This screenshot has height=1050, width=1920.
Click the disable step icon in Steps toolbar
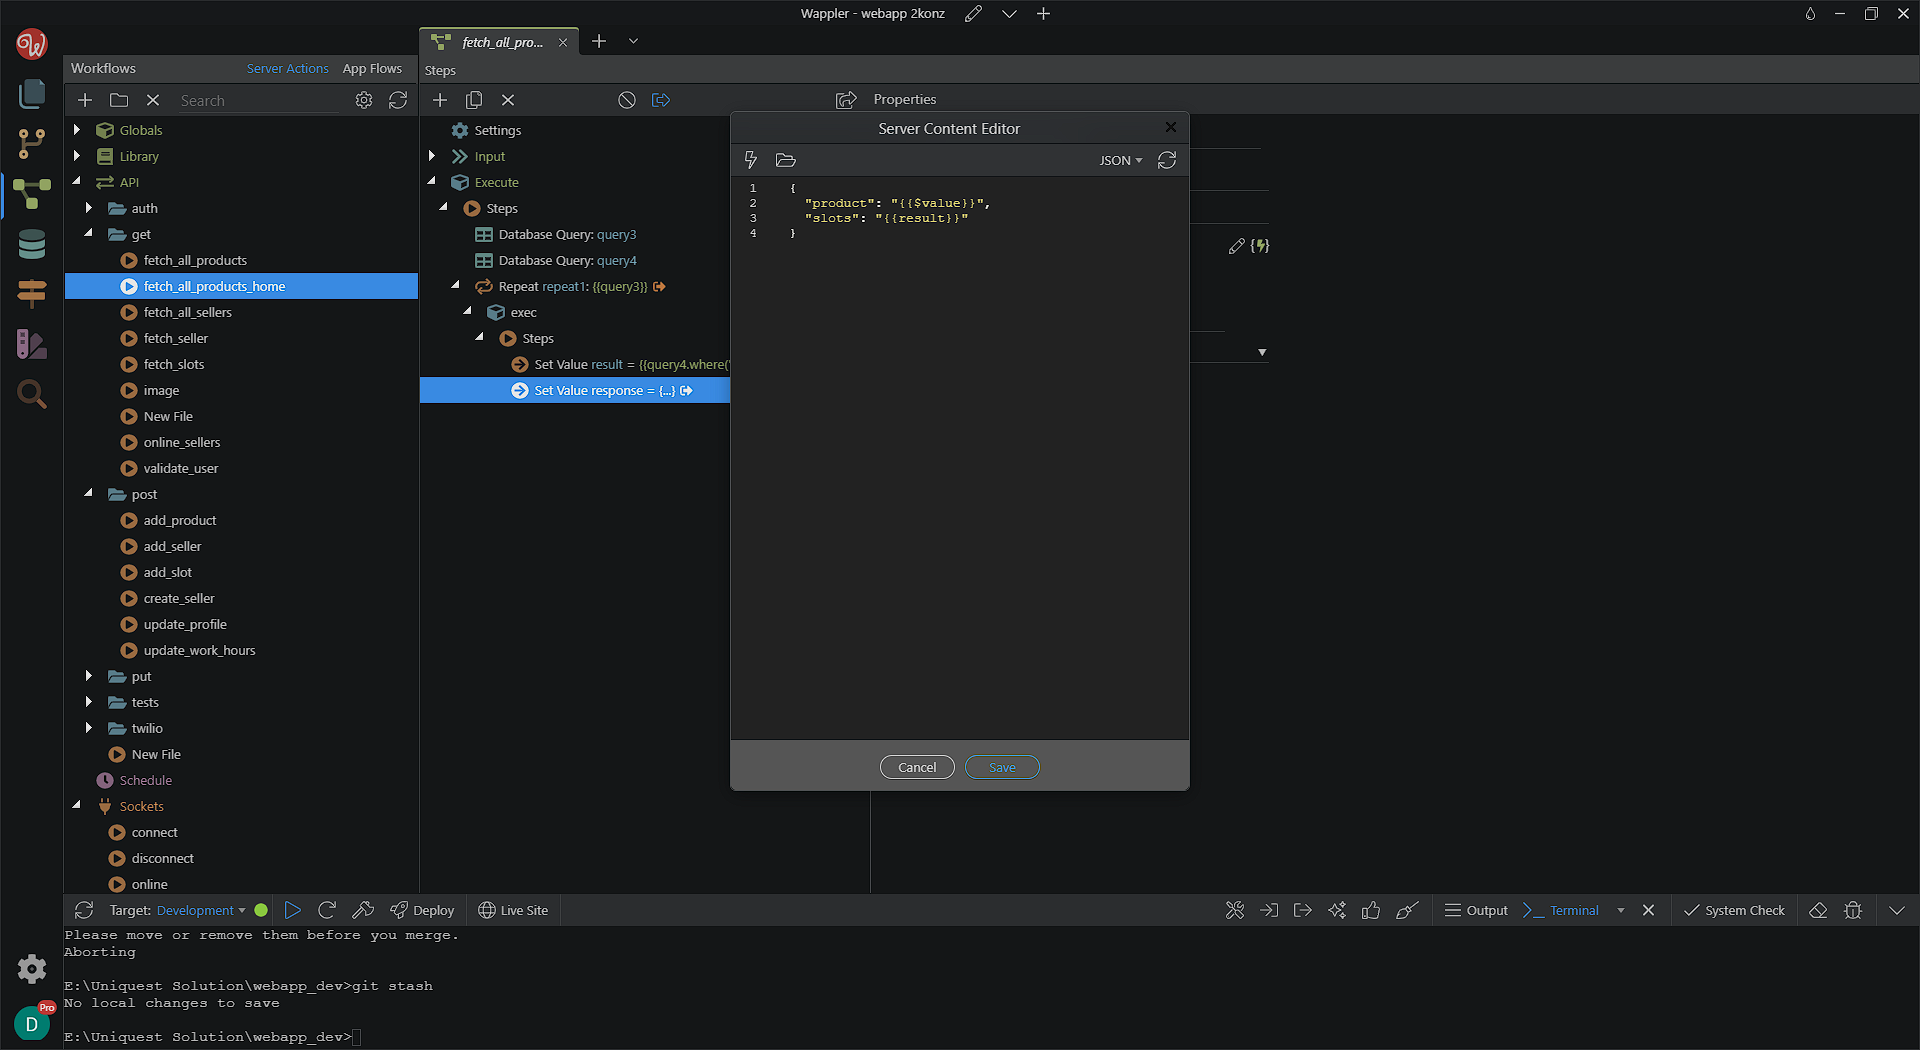(x=627, y=100)
